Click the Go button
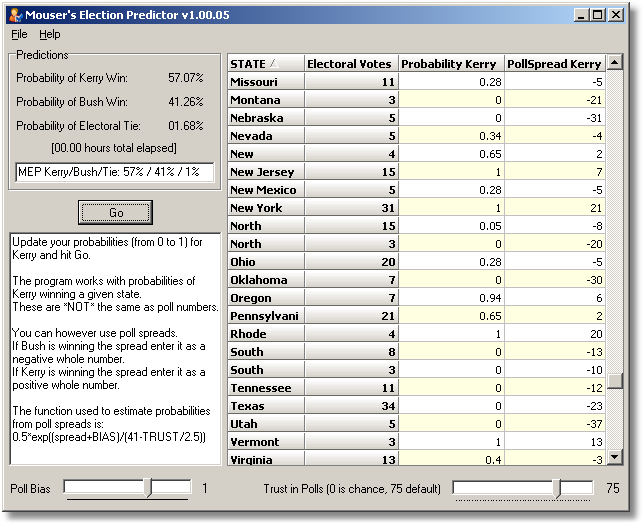The width and height of the screenshot is (644, 526). click(x=115, y=212)
